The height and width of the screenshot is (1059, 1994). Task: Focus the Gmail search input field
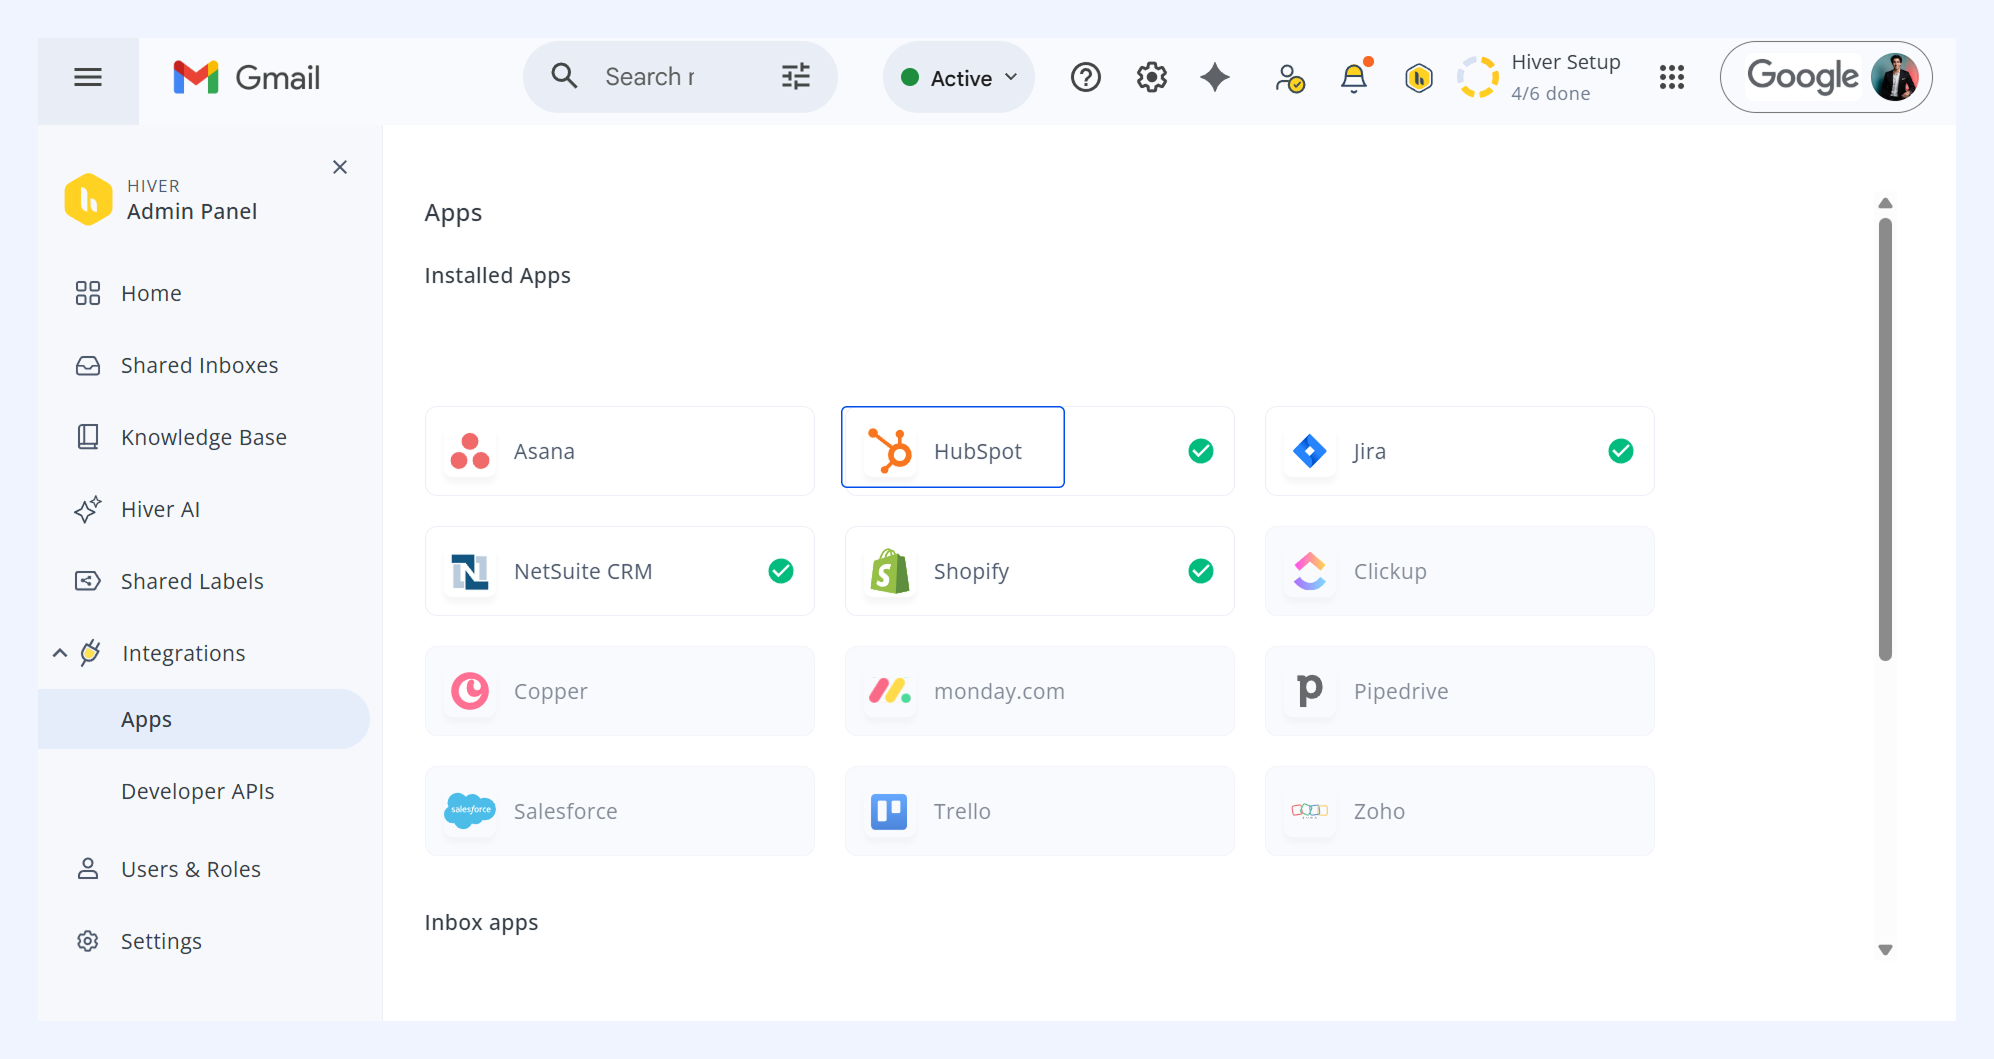click(x=680, y=77)
